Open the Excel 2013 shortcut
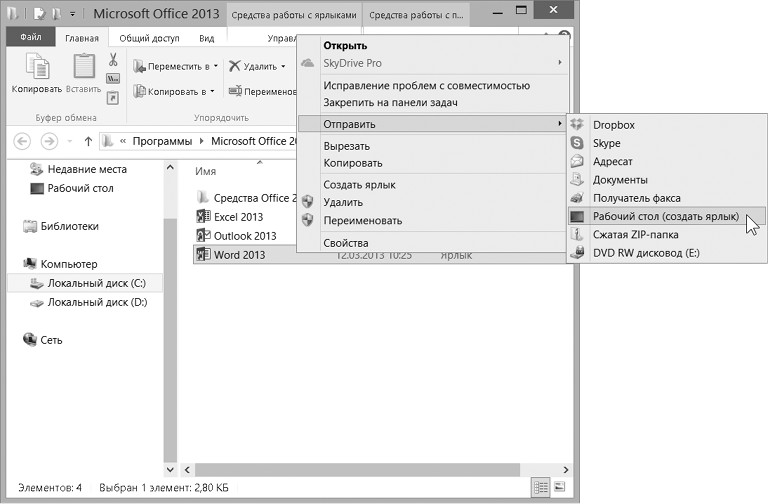 coord(238,216)
